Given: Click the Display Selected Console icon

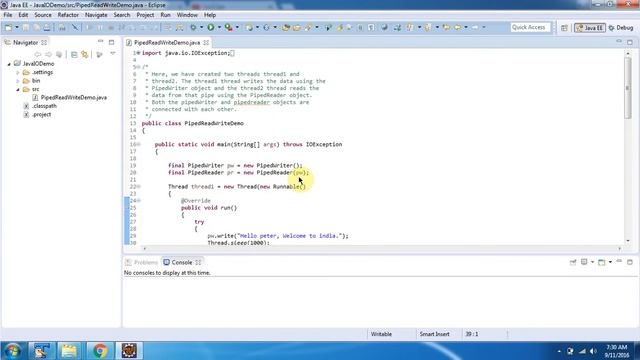Looking at the screenshot, I should click(584, 262).
